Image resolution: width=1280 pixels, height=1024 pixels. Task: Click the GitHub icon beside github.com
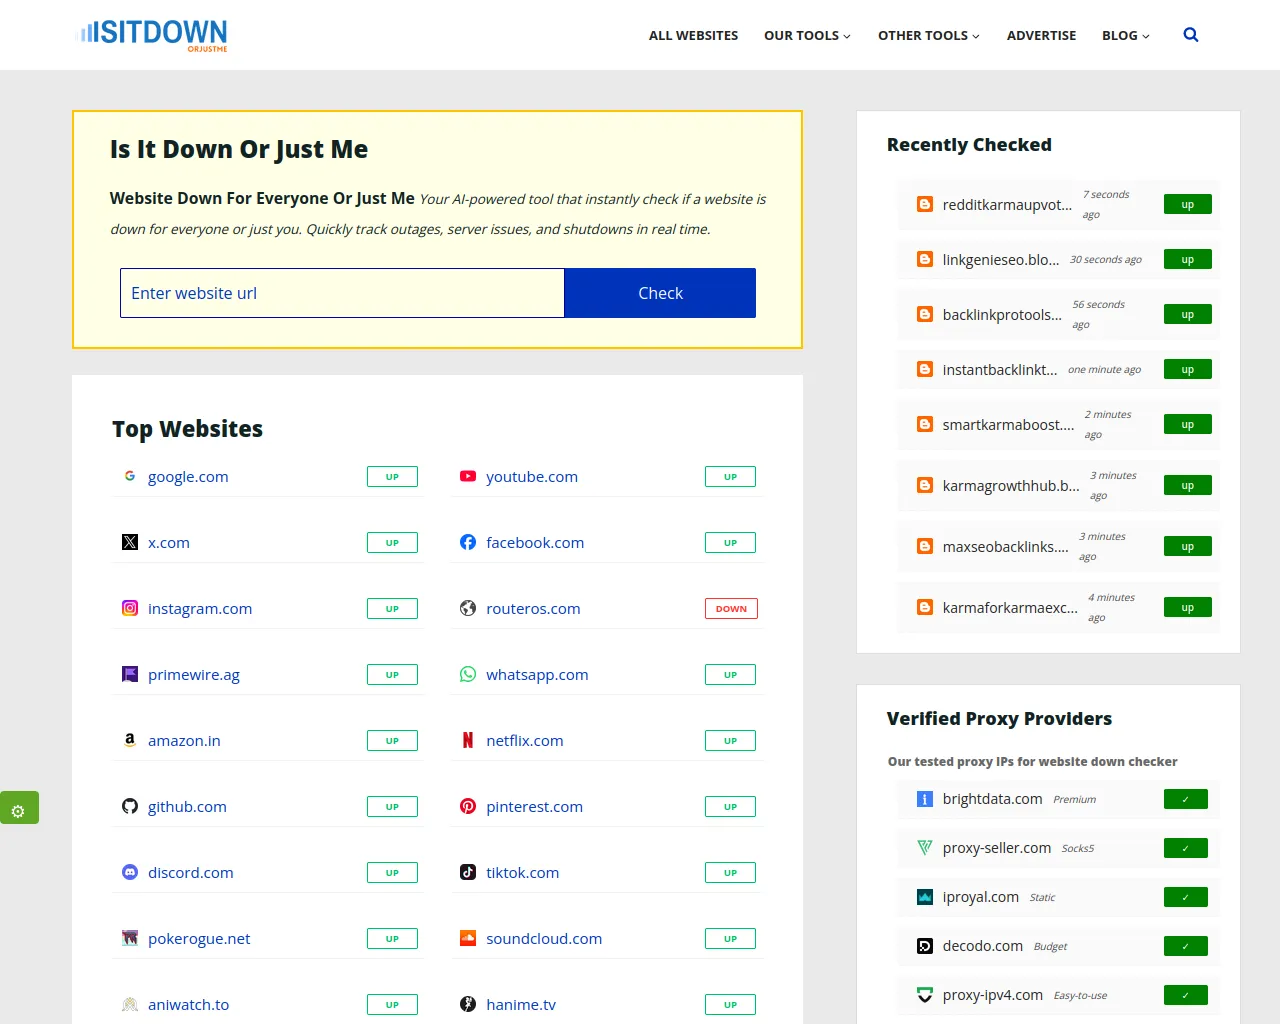click(130, 806)
